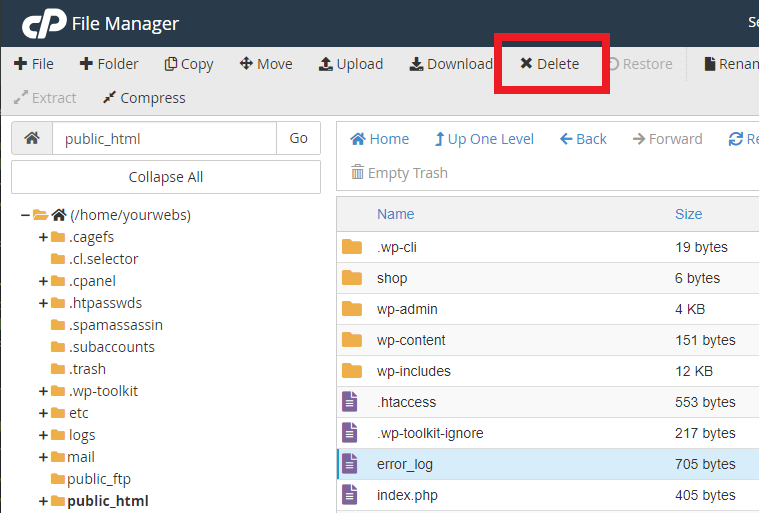Click the error_log file icon

(x=350, y=464)
